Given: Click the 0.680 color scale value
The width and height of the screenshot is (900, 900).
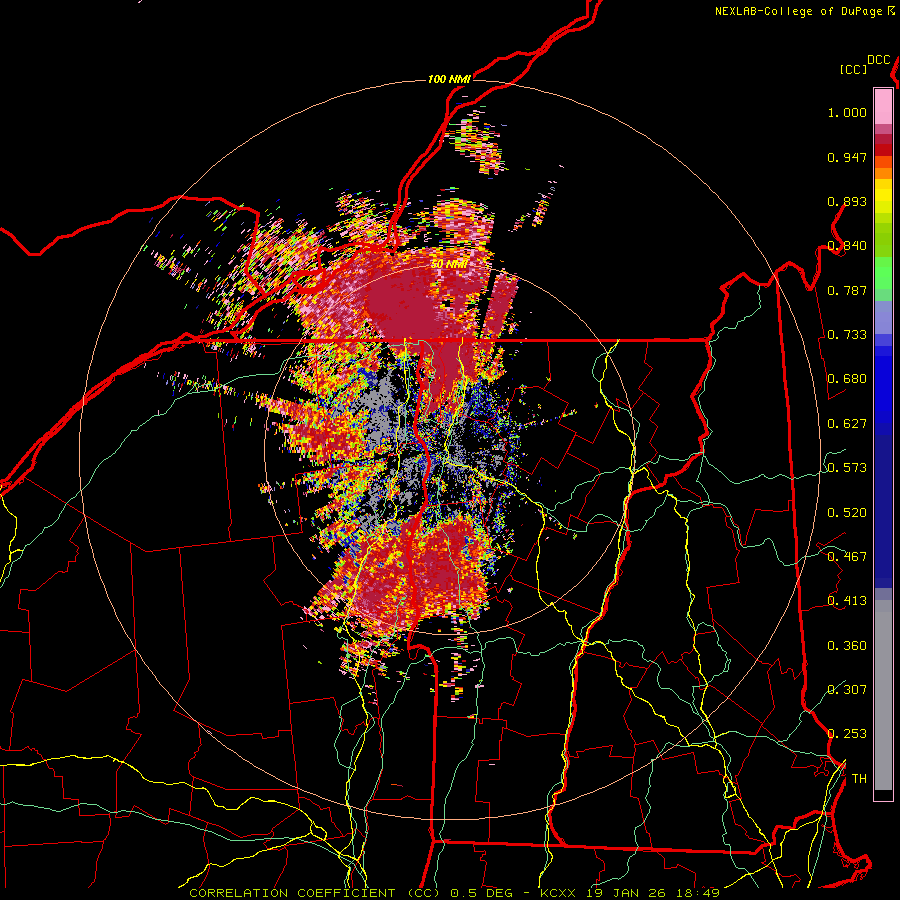Looking at the screenshot, I should [x=847, y=379].
